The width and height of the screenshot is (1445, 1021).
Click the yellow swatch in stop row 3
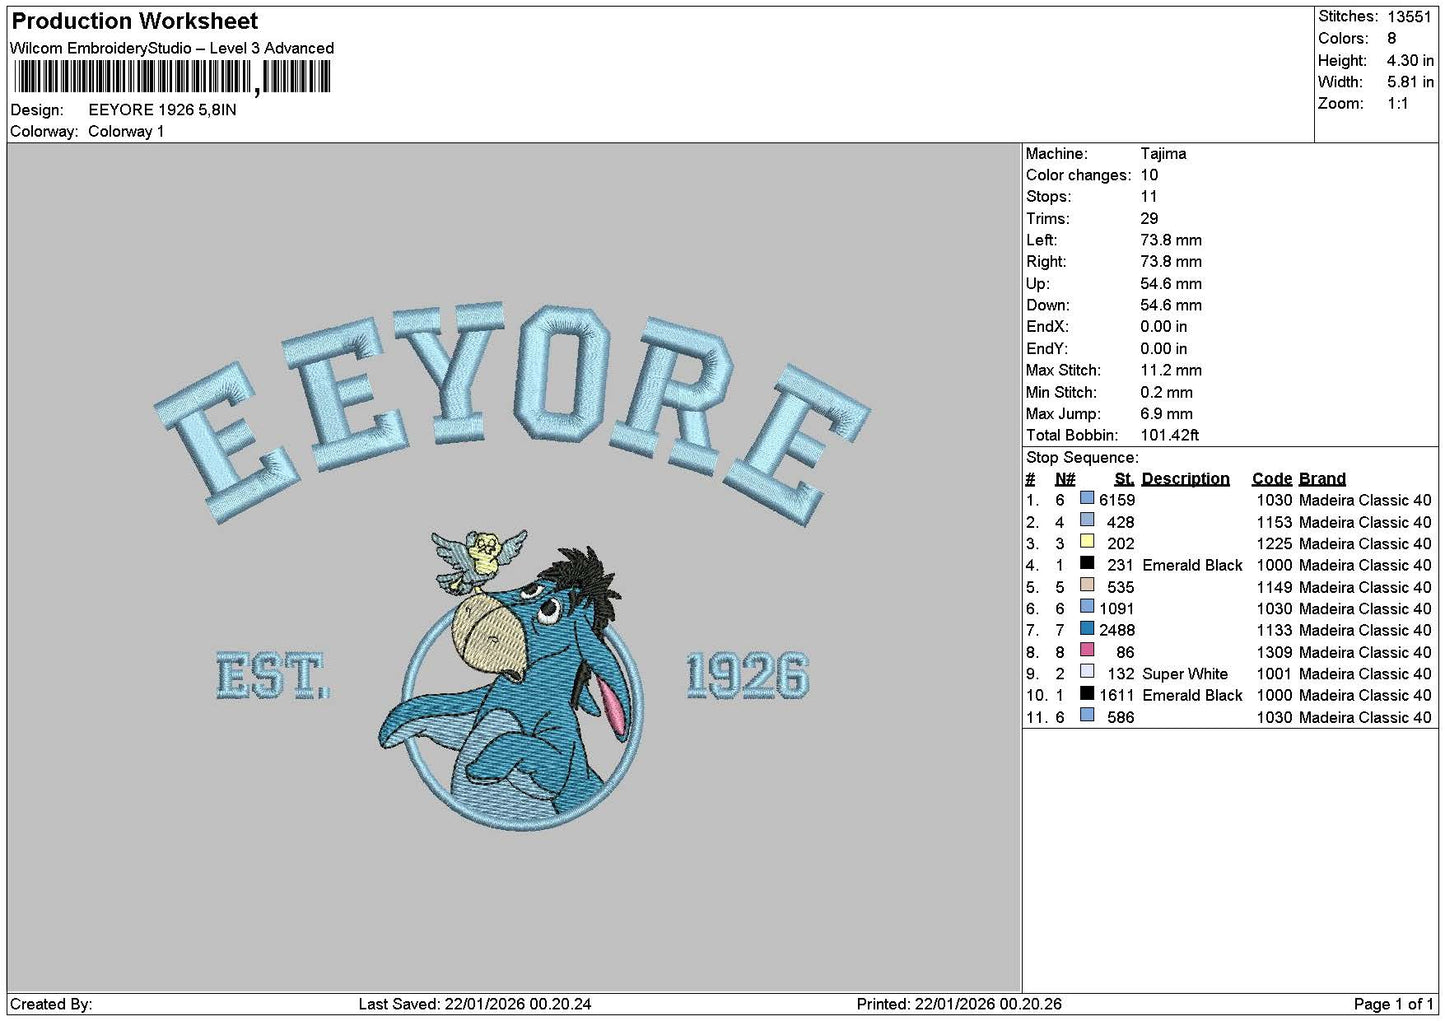click(x=1087, y=541)
